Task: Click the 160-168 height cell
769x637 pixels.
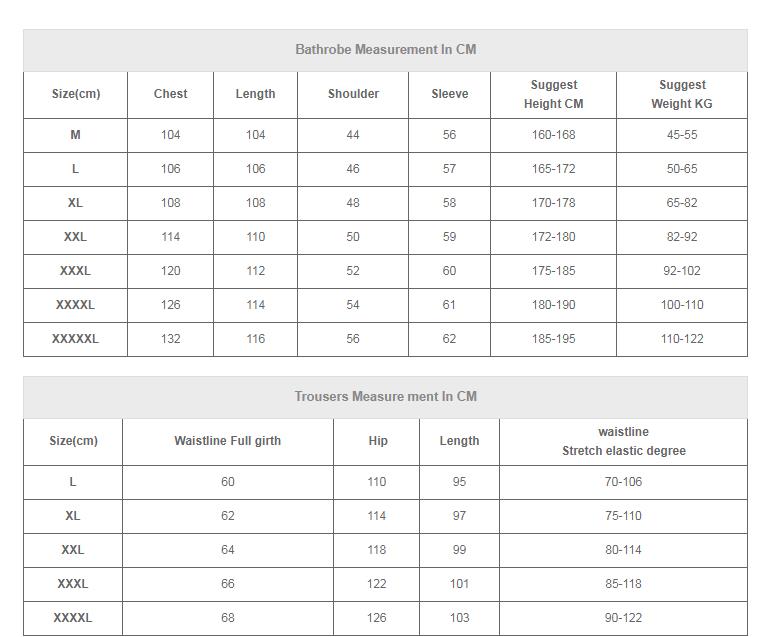Action: click(x=554, y=135)
